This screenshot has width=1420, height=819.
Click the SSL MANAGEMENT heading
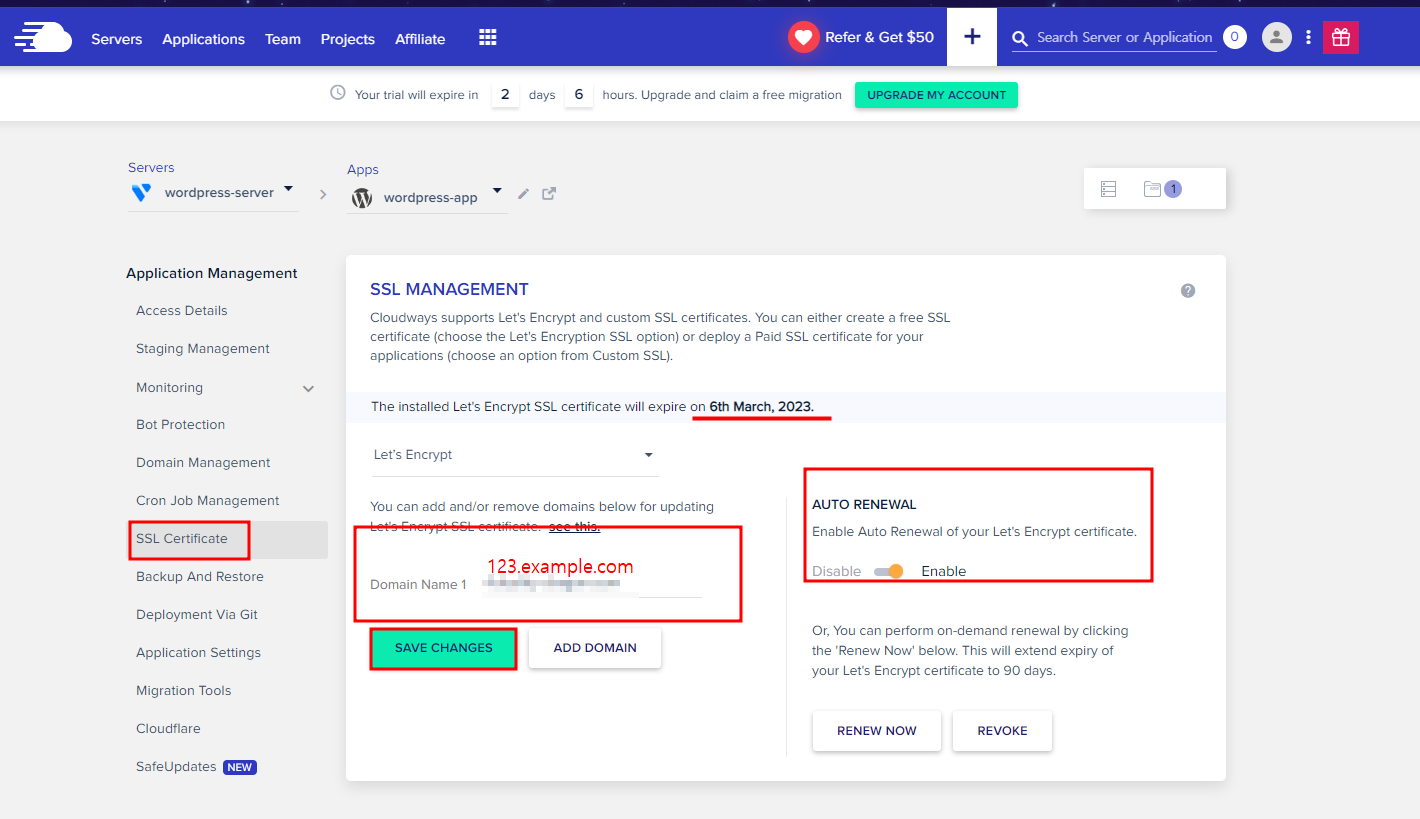click(x=449, y=289)
